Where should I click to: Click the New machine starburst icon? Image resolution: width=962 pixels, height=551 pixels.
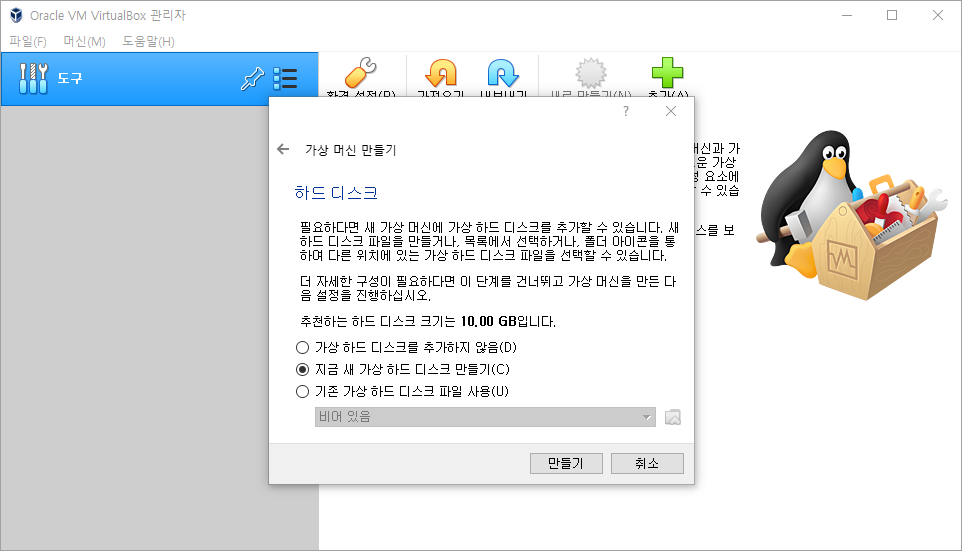(x=591, y=74)
